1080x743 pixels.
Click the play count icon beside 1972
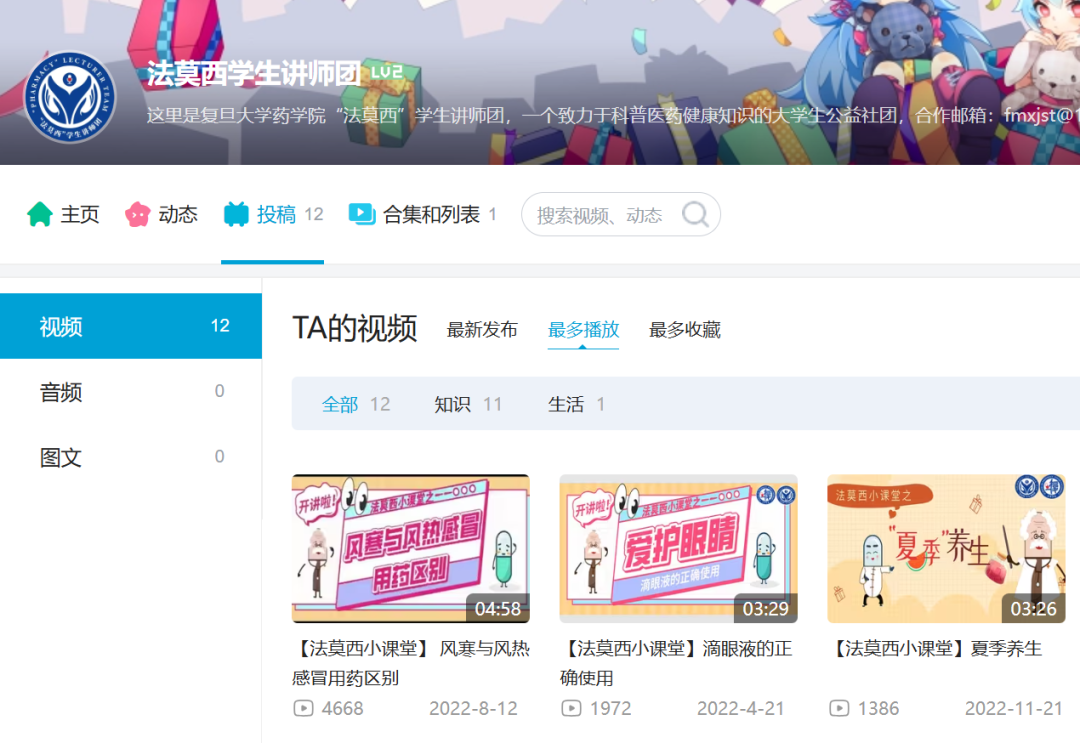pyautogui.click(x=571, y=709)
